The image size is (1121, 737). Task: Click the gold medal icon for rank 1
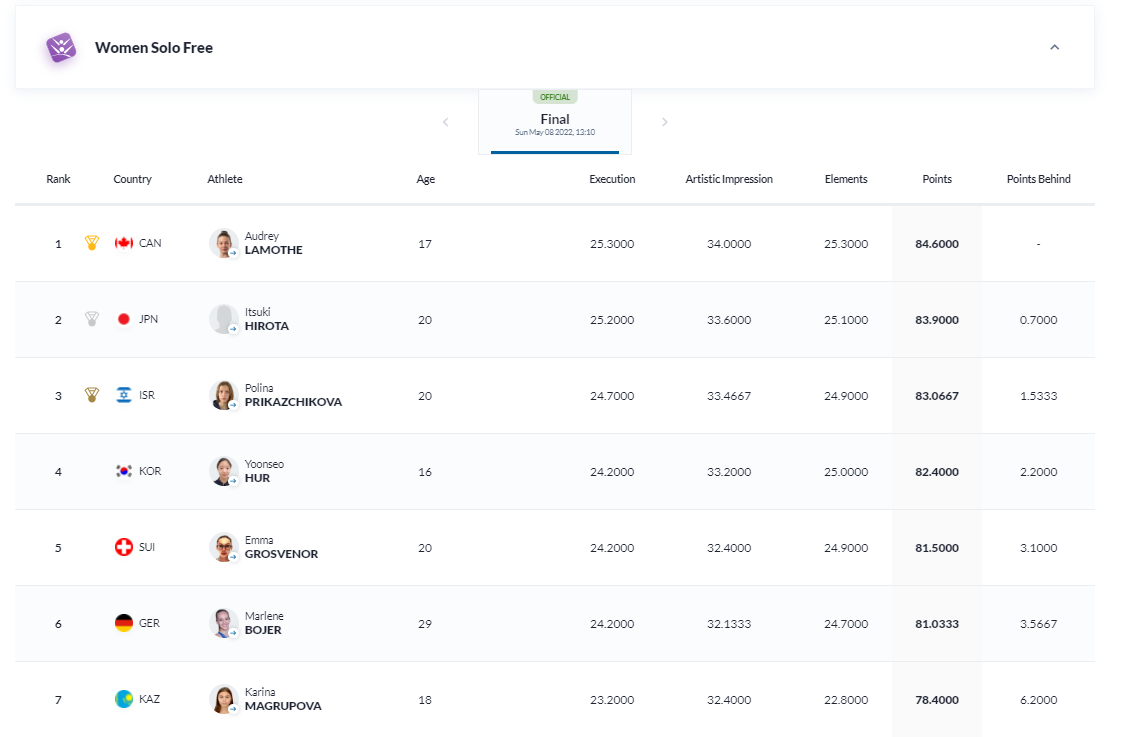(x=92, y=243)
